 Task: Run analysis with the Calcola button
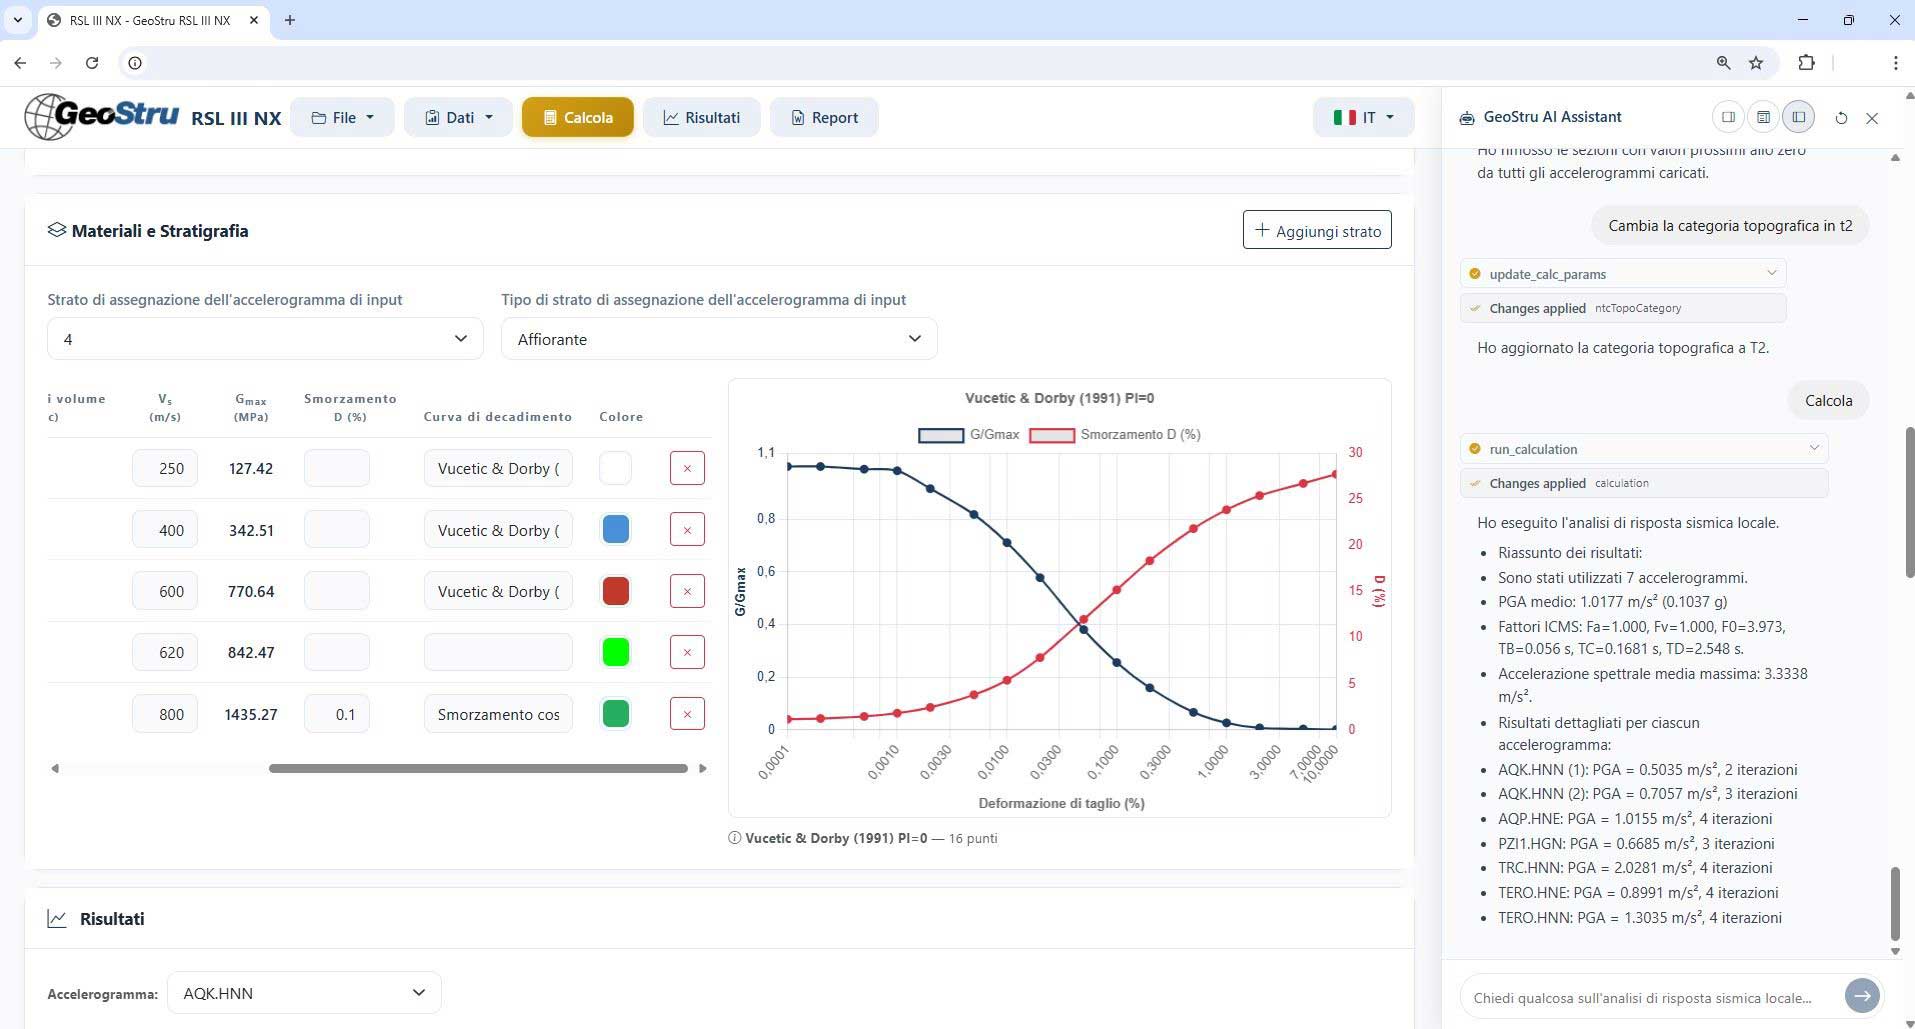577,118
